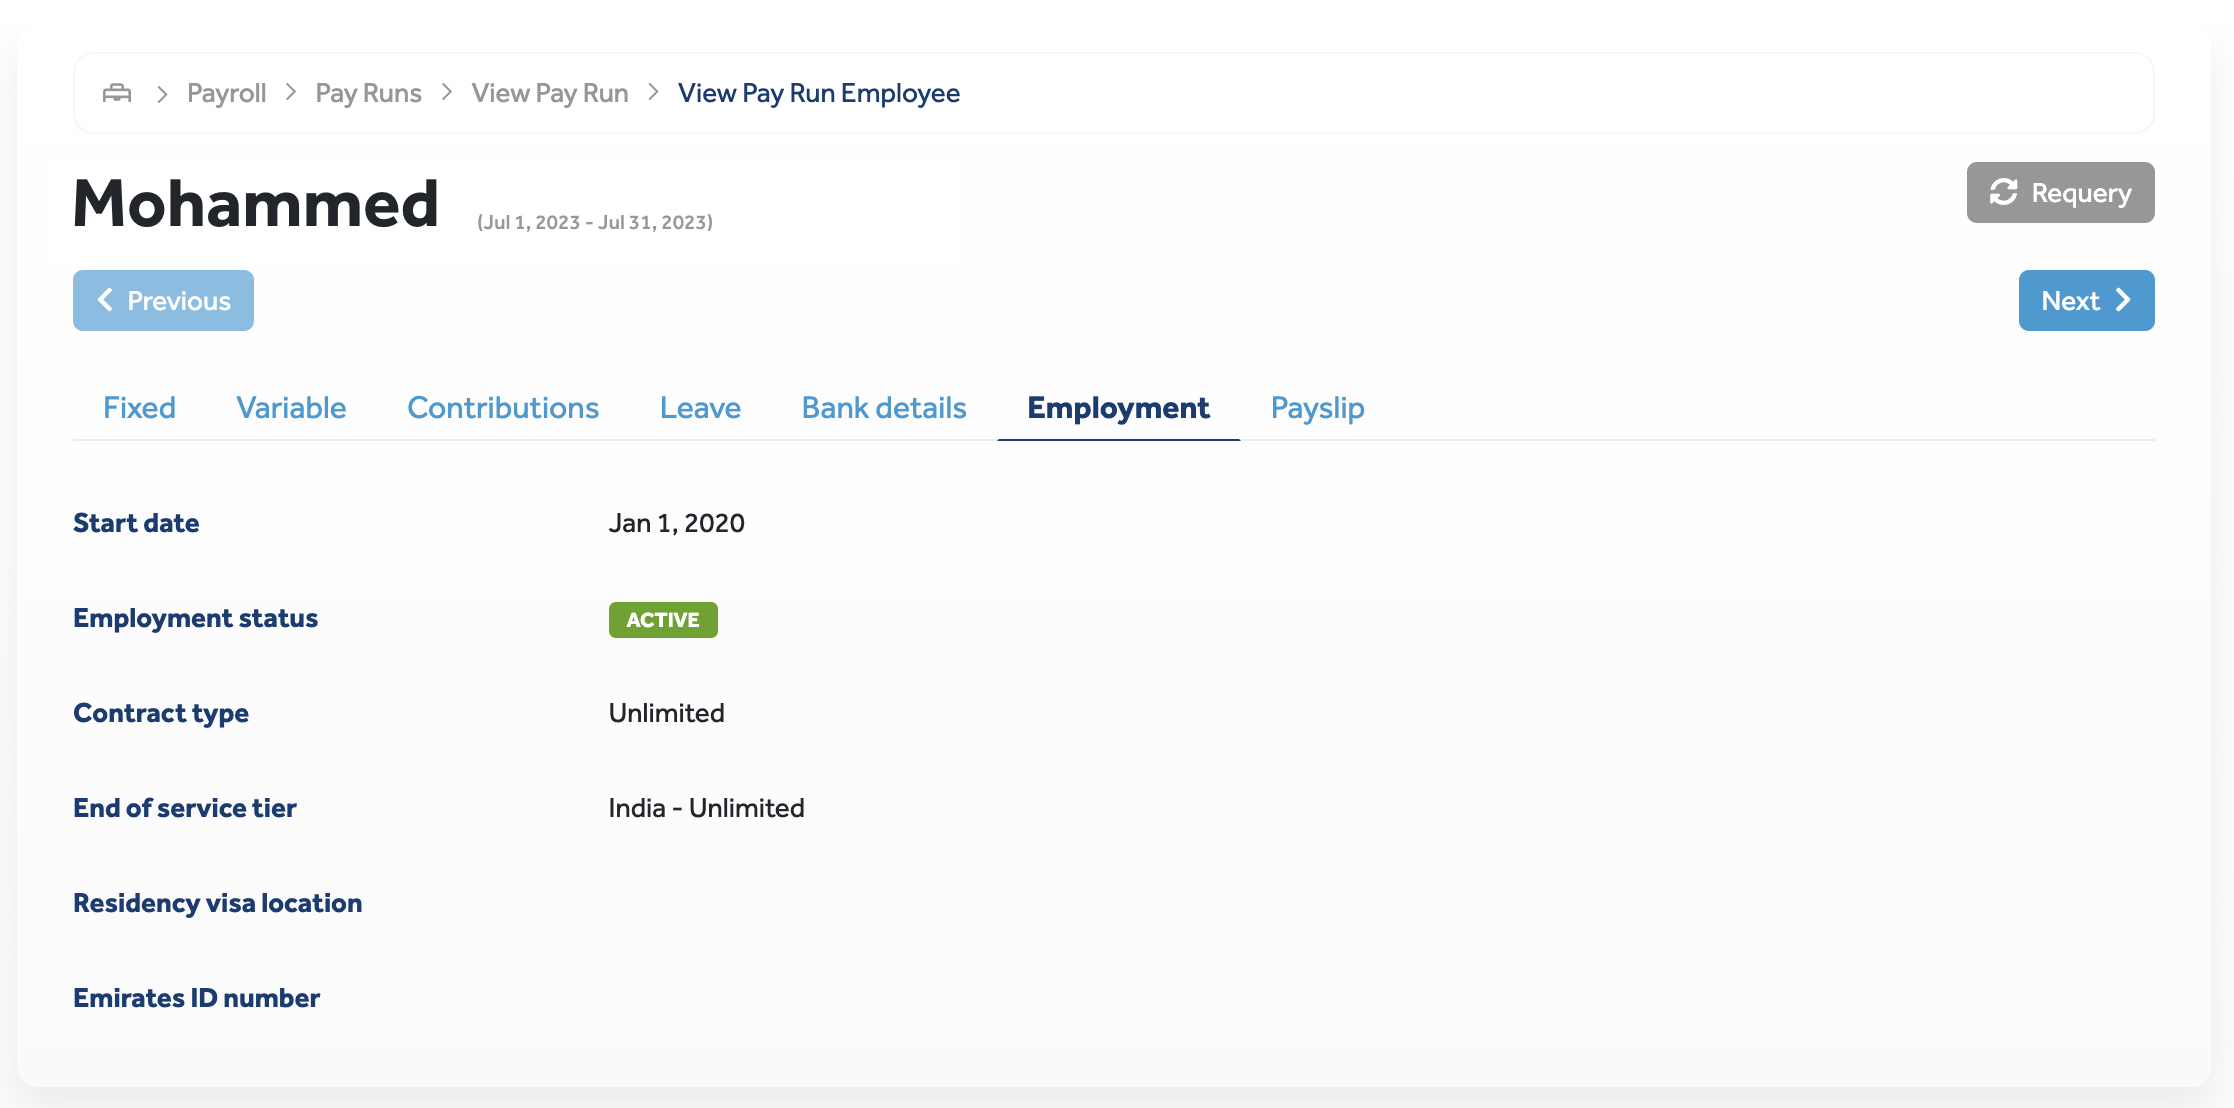Click the Requery button
The width and height of the screenshot is (2234, 1108).
2060,192
